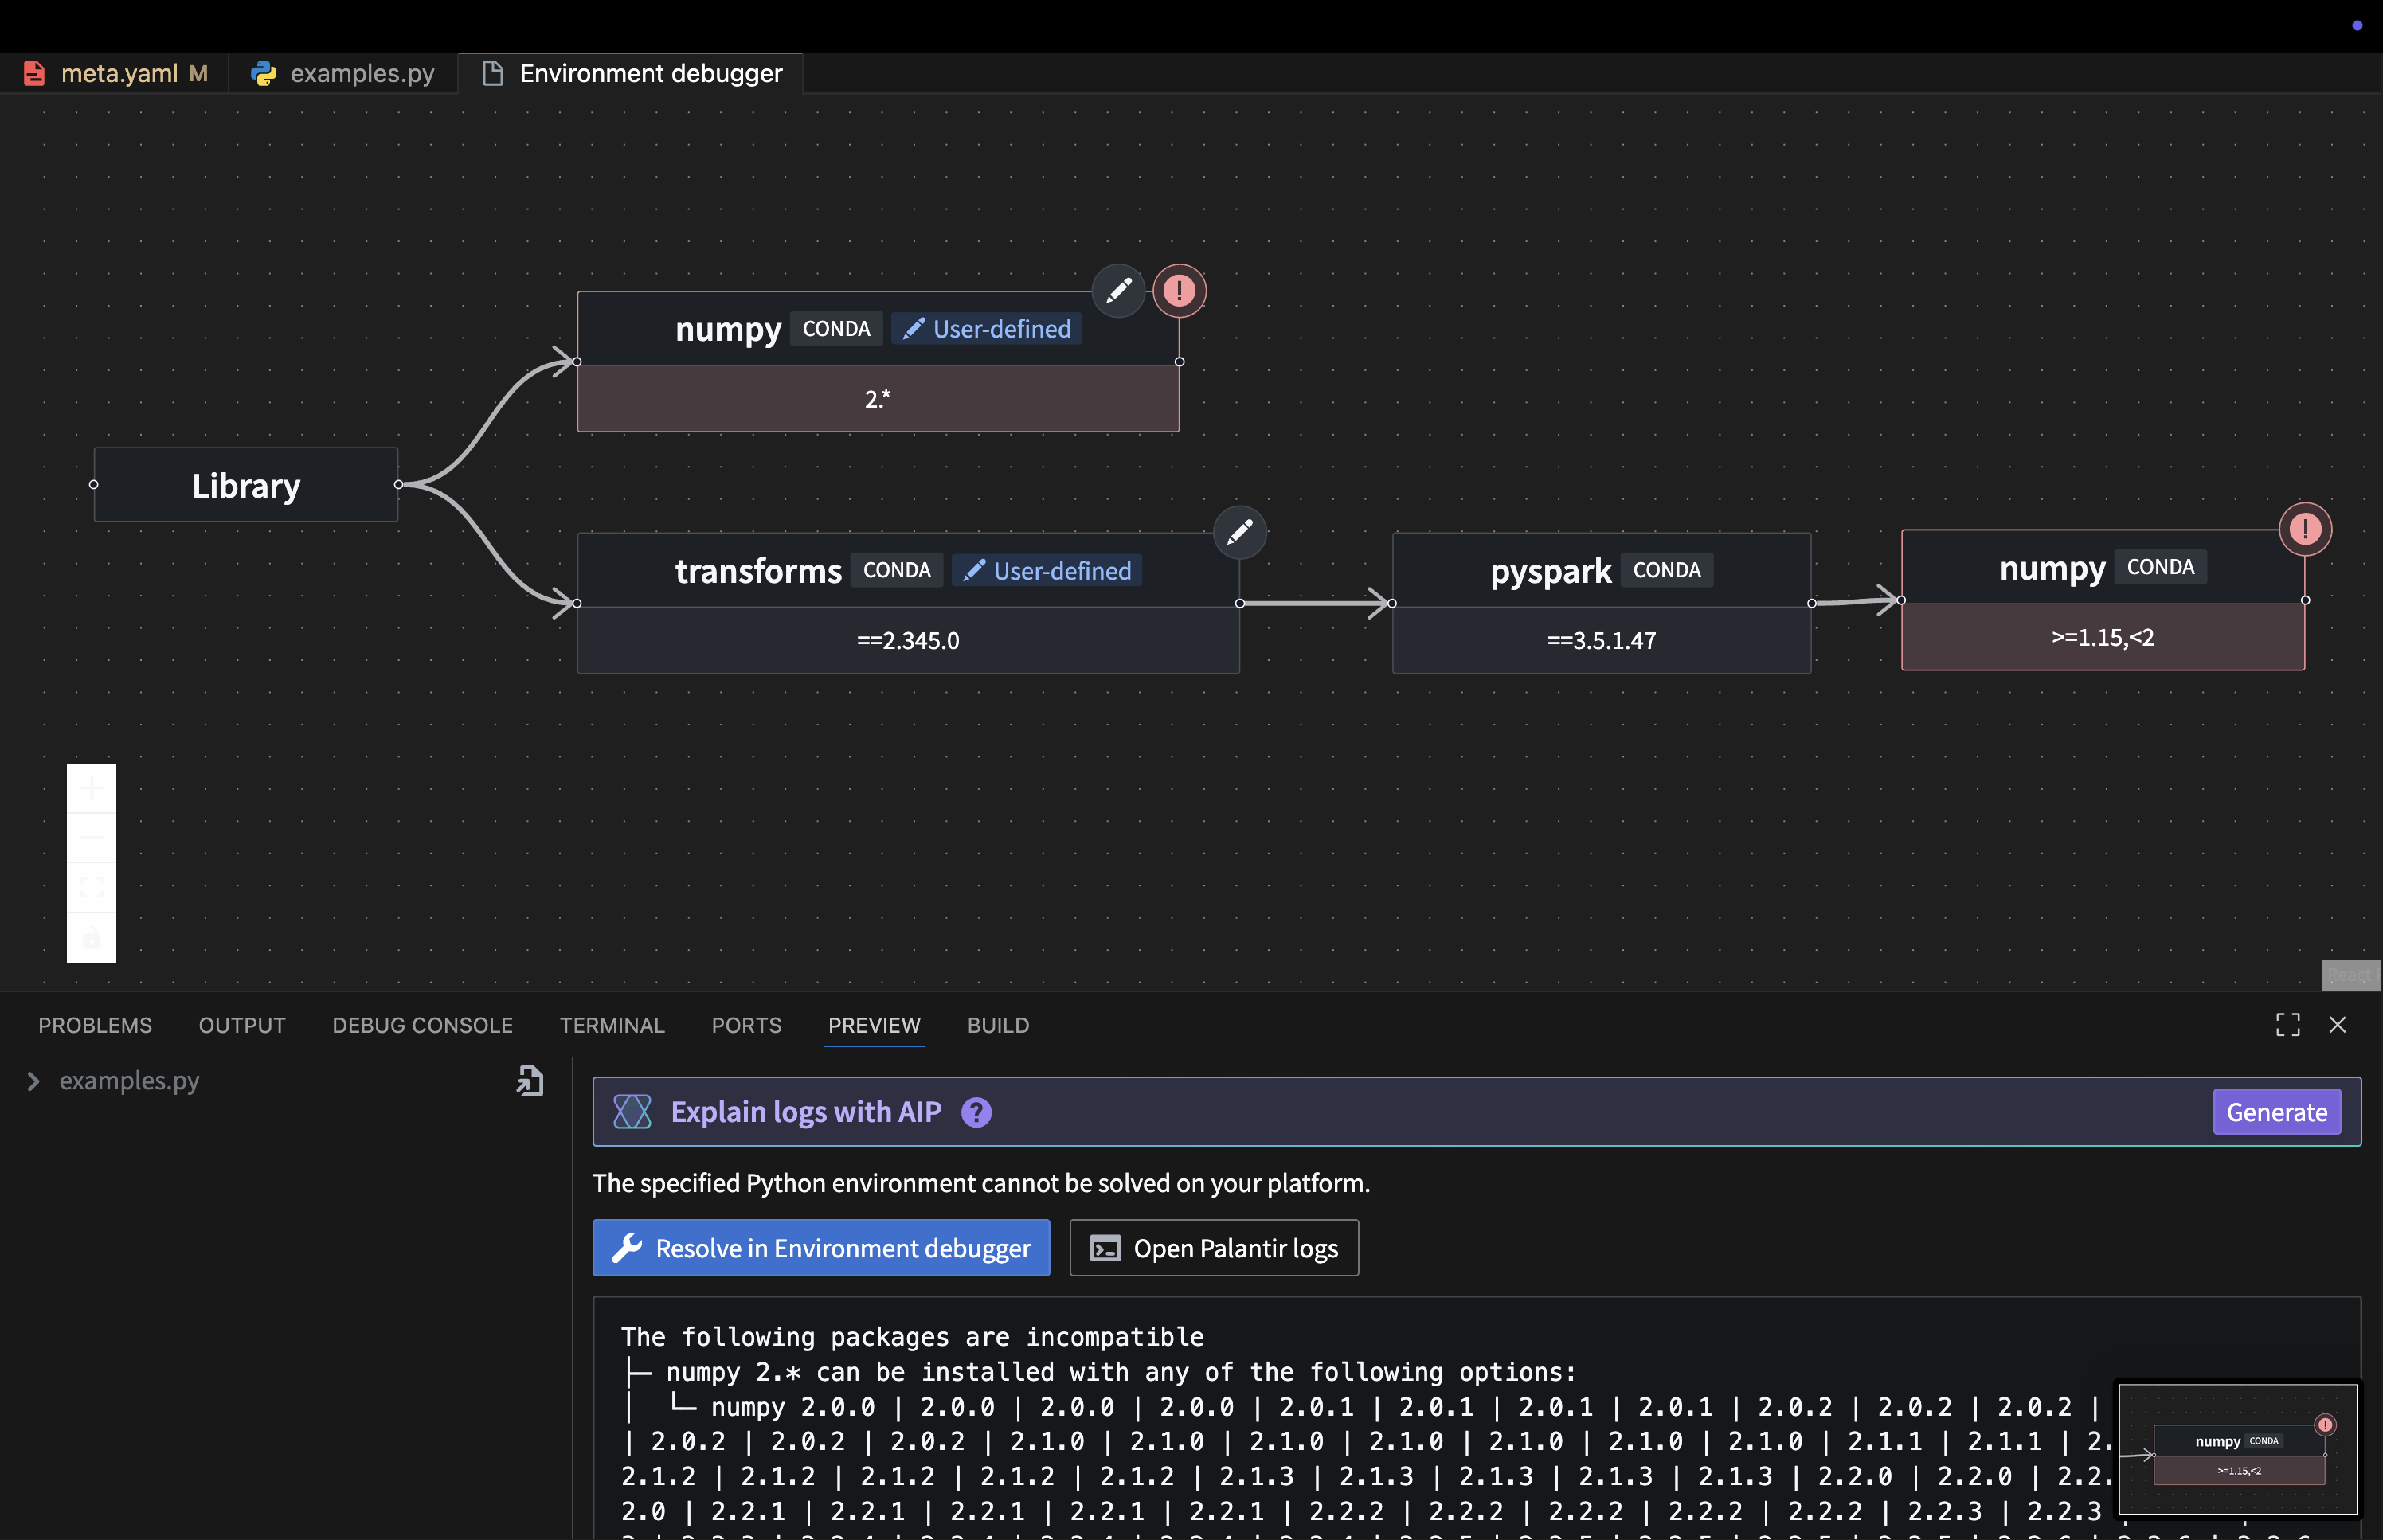Click the help question mark next to AIP
The height and width of the screenshot is (1540, 2383).
[976, 1112]
